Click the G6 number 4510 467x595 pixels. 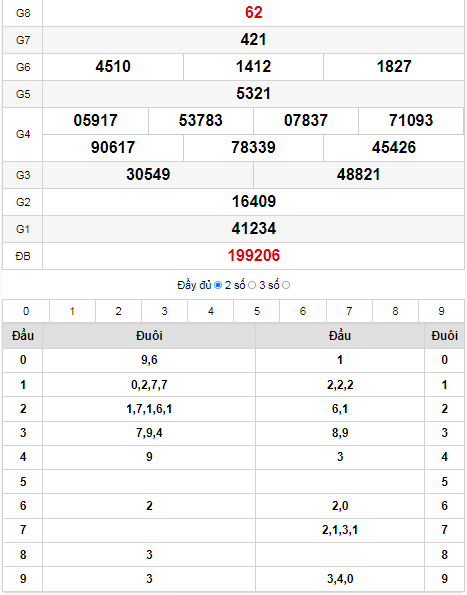tap(113, 66)
